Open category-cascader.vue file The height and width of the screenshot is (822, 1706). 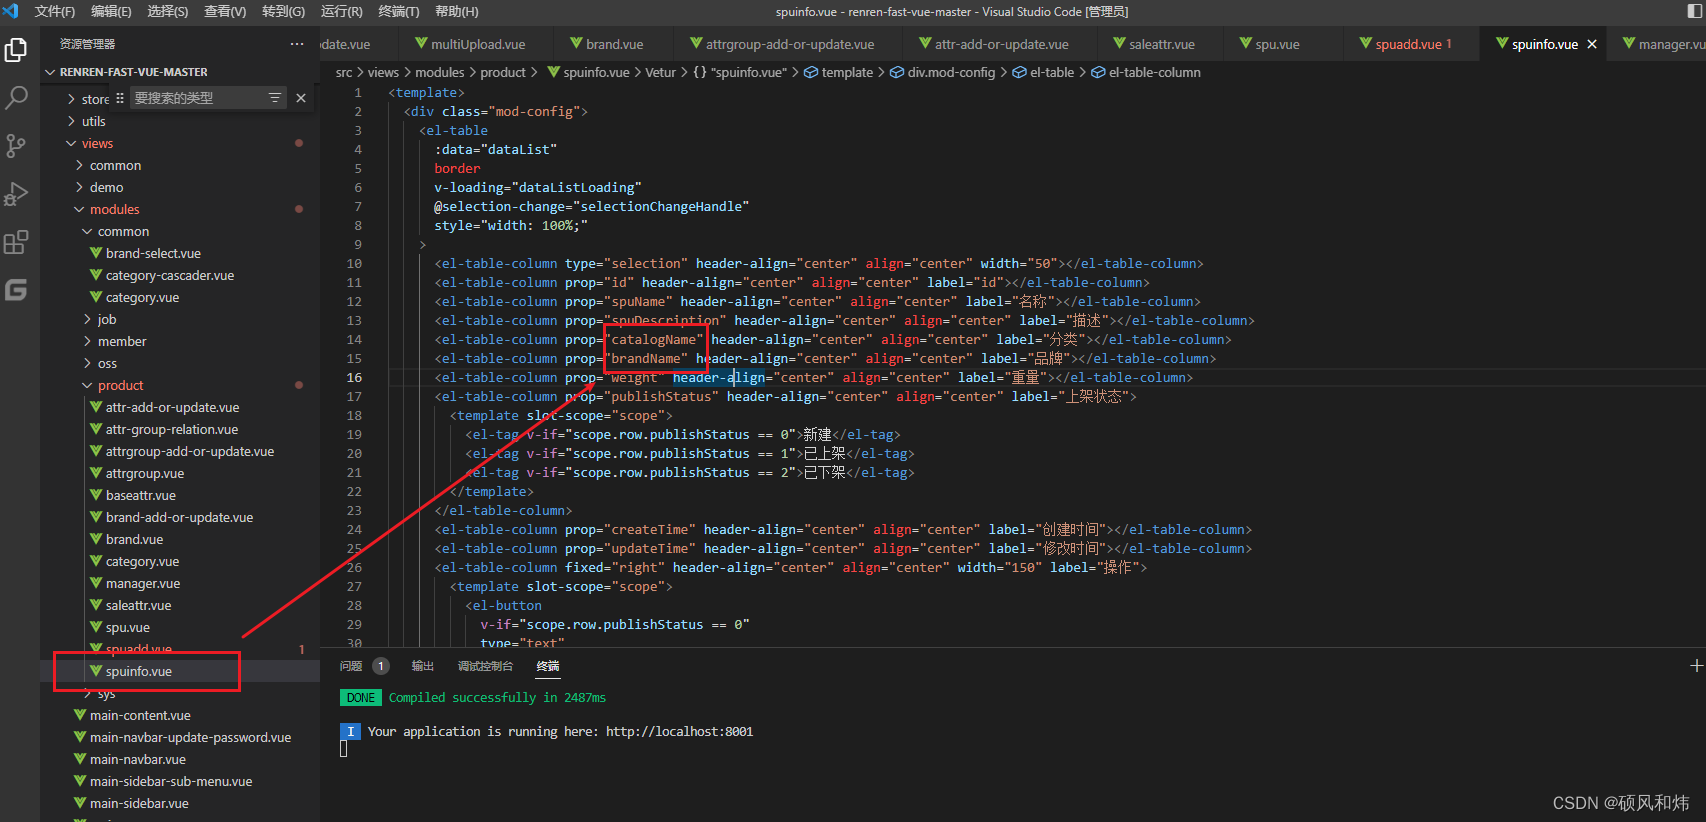click(169, 275)
